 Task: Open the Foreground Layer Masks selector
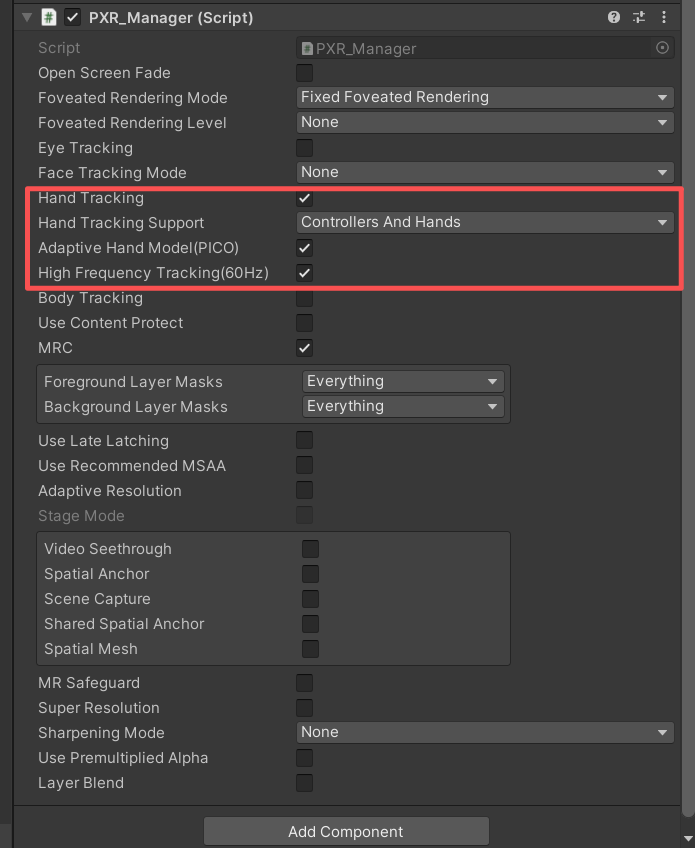click(402, 381)
